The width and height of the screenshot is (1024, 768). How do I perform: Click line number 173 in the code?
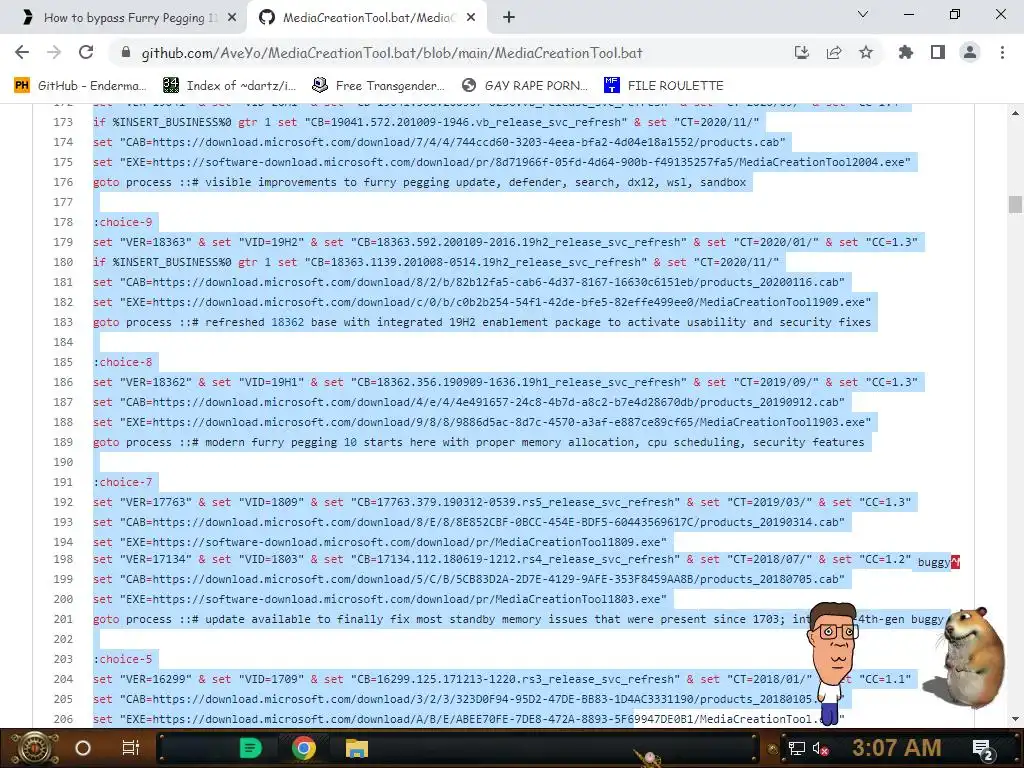[63, 122]
